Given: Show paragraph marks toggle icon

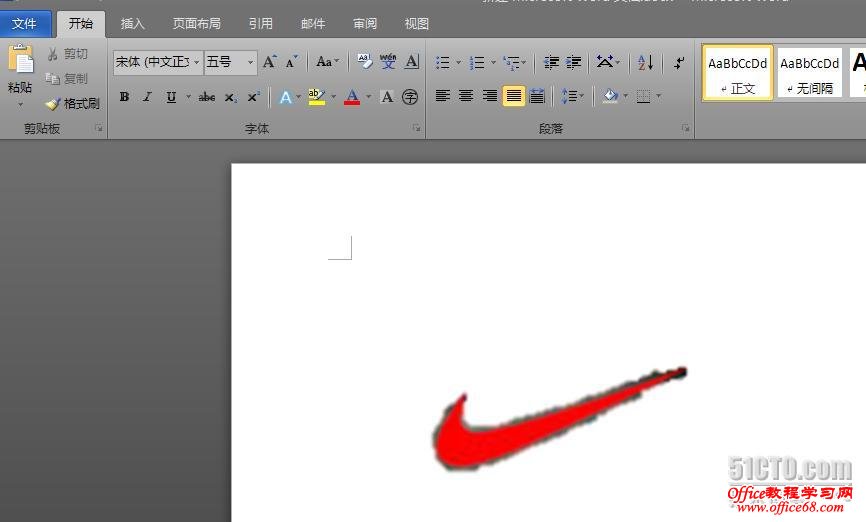Looking at the screenshot, I should (679, 62).
